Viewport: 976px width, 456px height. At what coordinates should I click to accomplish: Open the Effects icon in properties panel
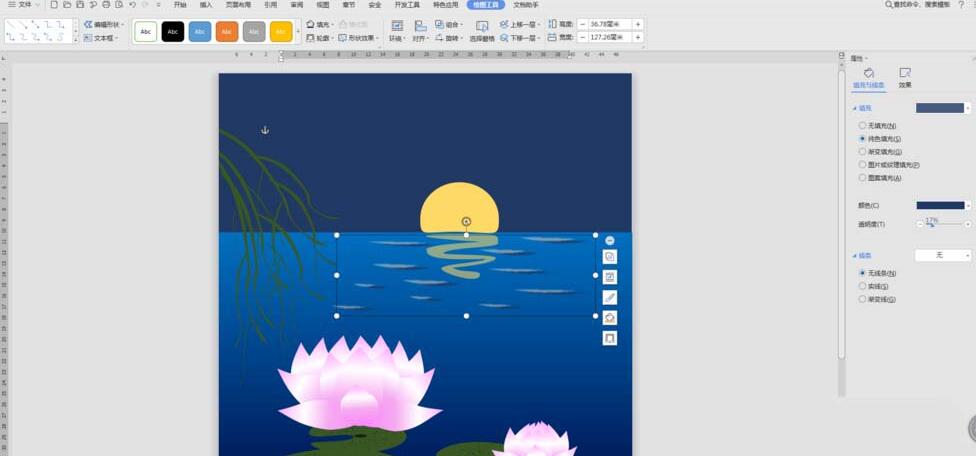(905, 73)
